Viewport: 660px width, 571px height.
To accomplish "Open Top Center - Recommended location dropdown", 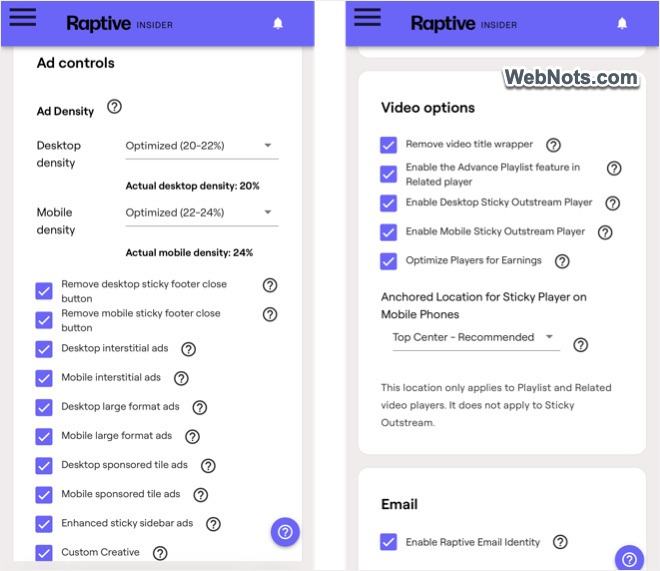I will pos(476,338).
